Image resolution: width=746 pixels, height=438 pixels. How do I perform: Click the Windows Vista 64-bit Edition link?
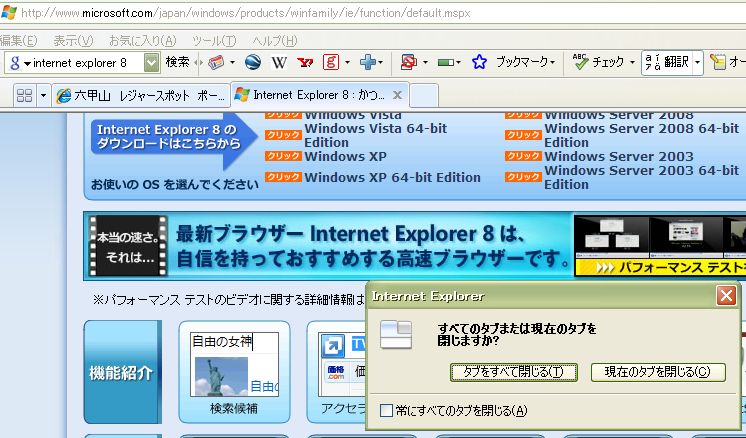pyautogui.click(x=376, y=136)
